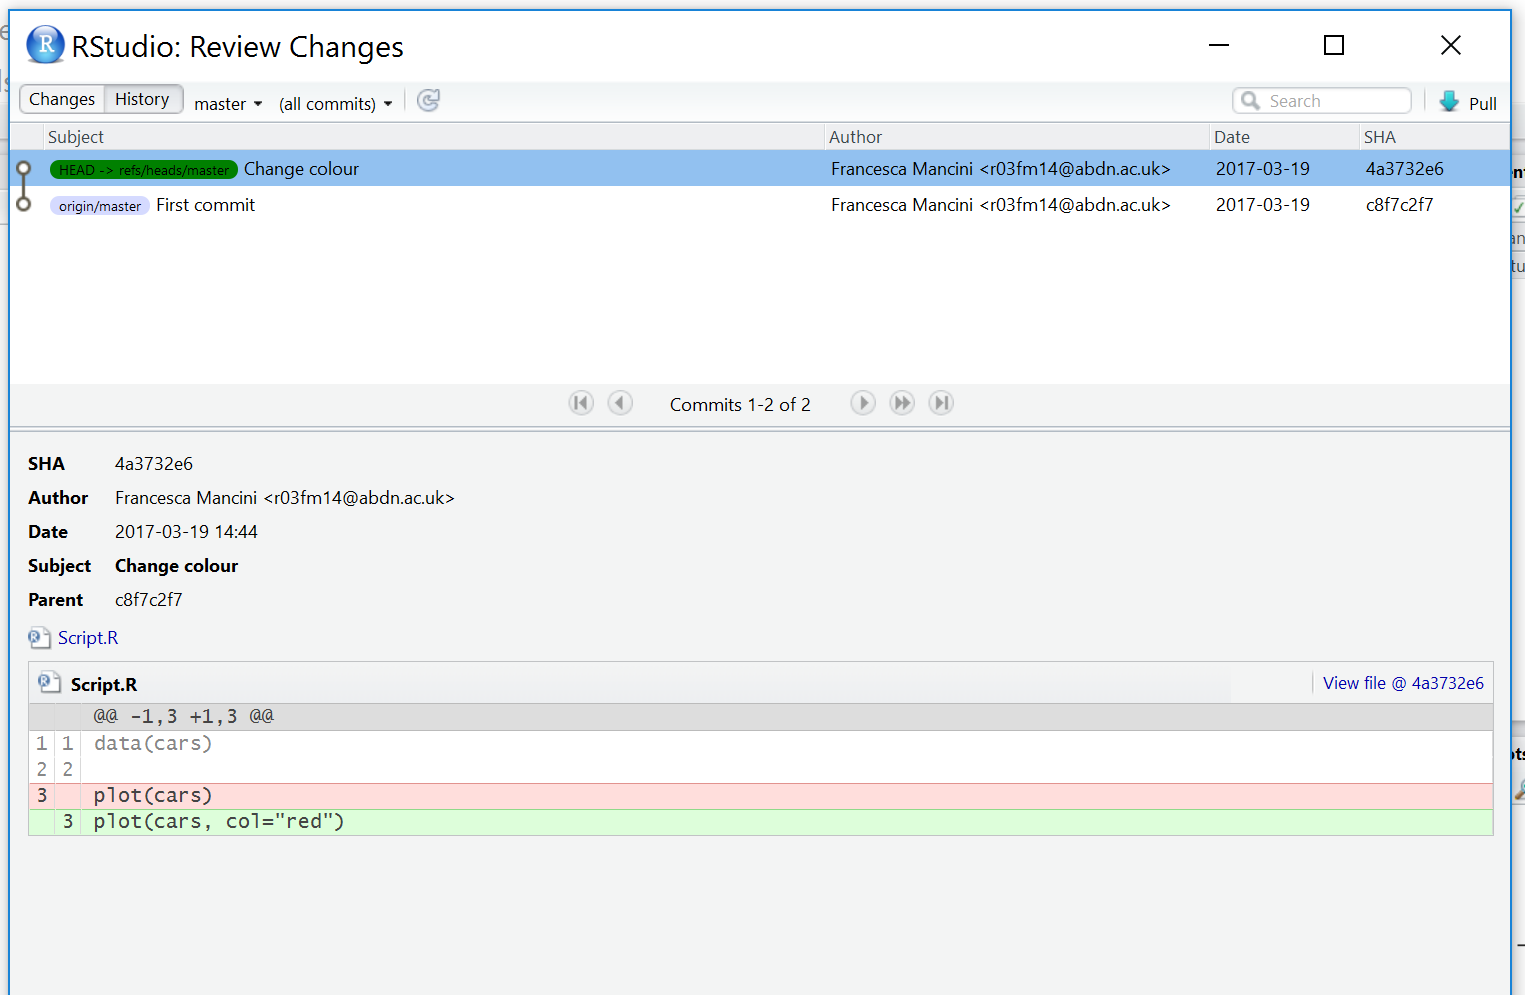
Task: Click 'Commits 1-2 of 2' pager text
Action: pyautogui.click(x=740, y=404)
